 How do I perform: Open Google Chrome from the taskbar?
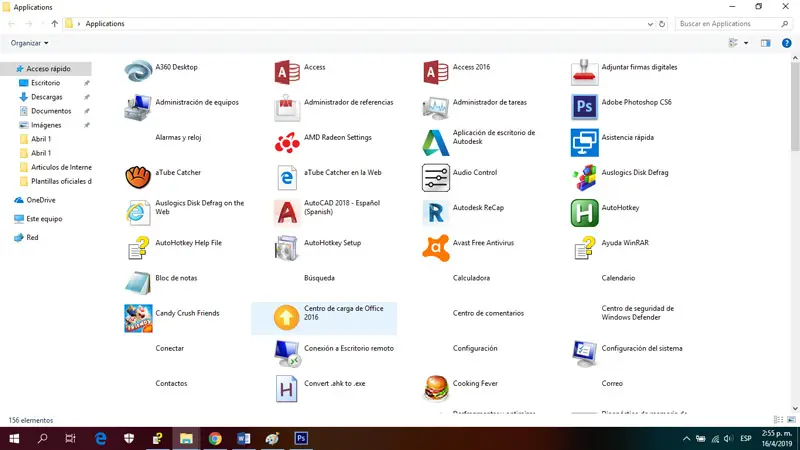tap(215, 438)
